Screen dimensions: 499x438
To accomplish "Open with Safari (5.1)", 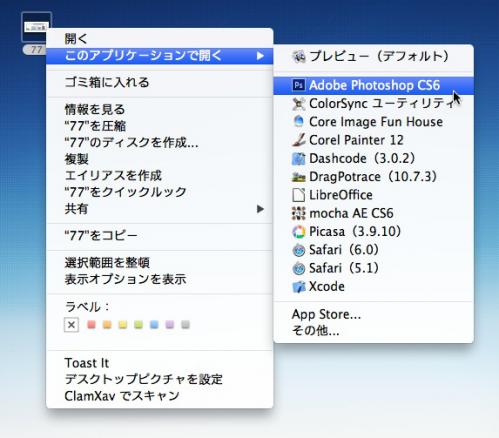I will tap(373, 268).
